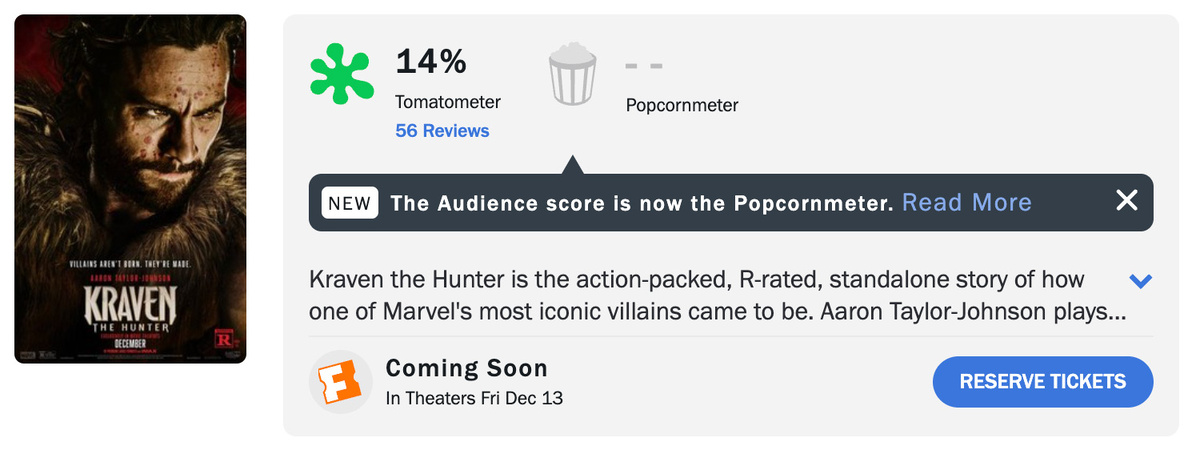The height and width of the screenshot is (450, 1200).
Task: Select the Tomatometer label
Action: click(x=448, y=102)
